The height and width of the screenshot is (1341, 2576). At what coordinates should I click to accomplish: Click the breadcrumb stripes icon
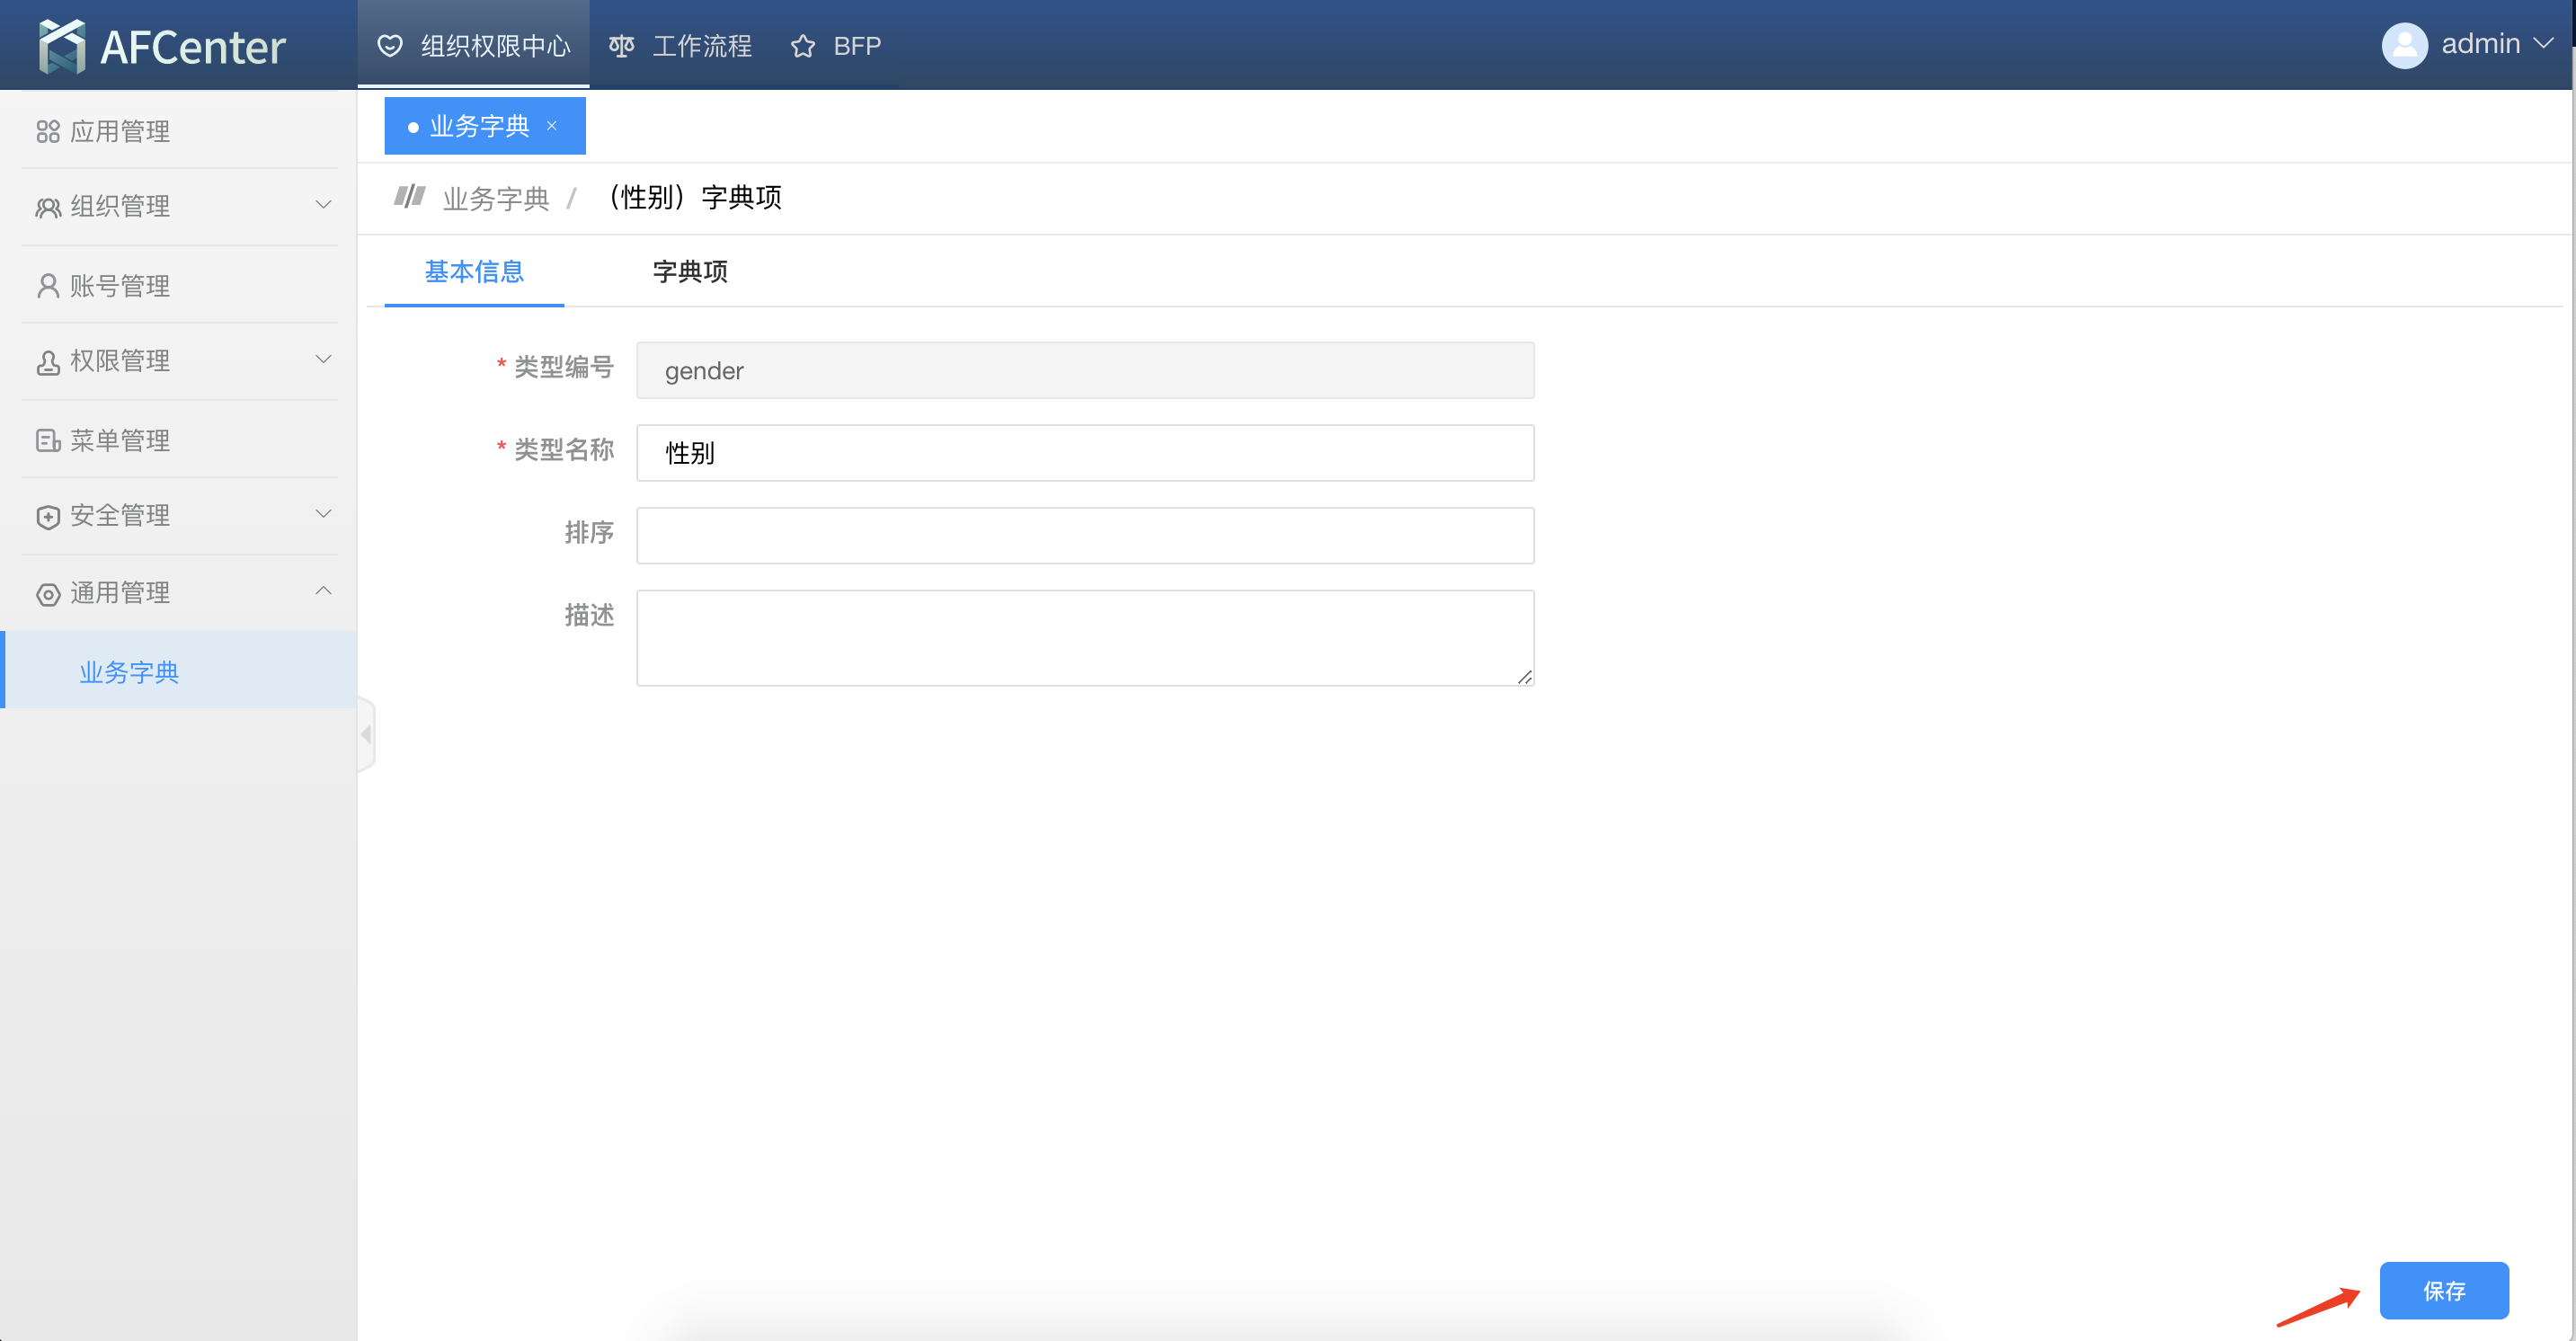[x=410, y=196]
